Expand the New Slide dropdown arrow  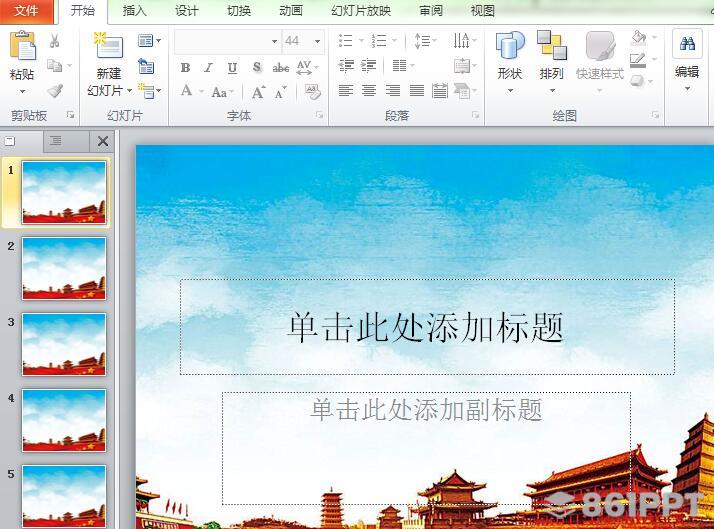click(x=129, y=90)
